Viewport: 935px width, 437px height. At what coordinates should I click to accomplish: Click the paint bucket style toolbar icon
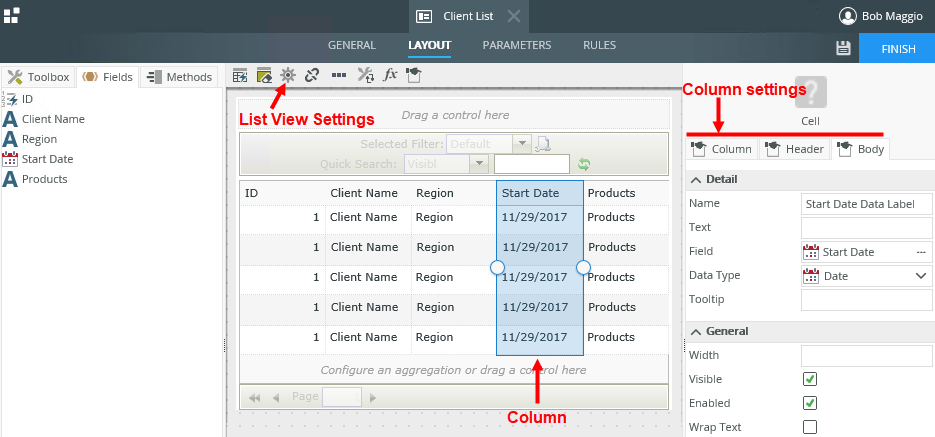point(414,75)
